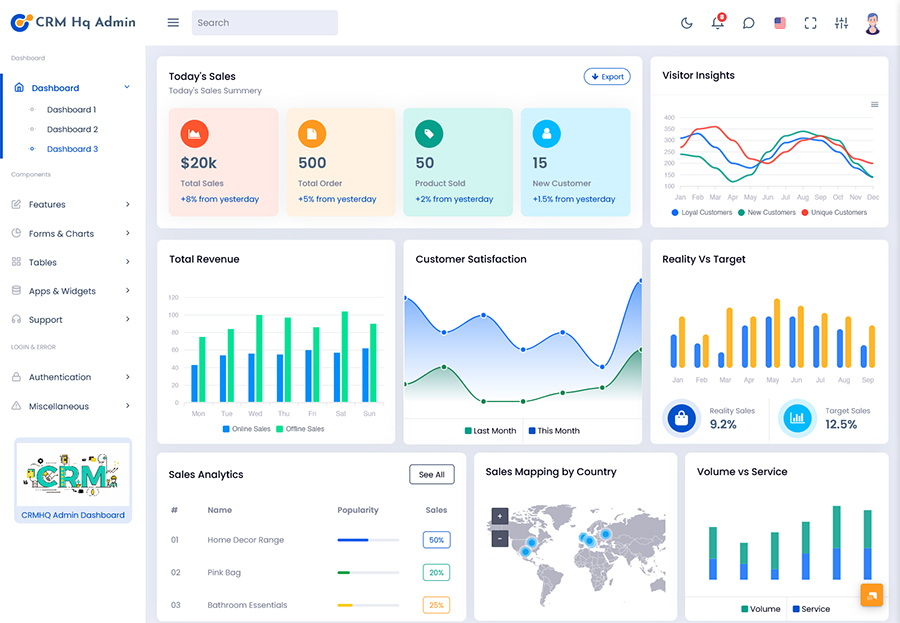Click the Home Decor Range row name
This screenshot has width=900, height=623.
pos(246,540)
